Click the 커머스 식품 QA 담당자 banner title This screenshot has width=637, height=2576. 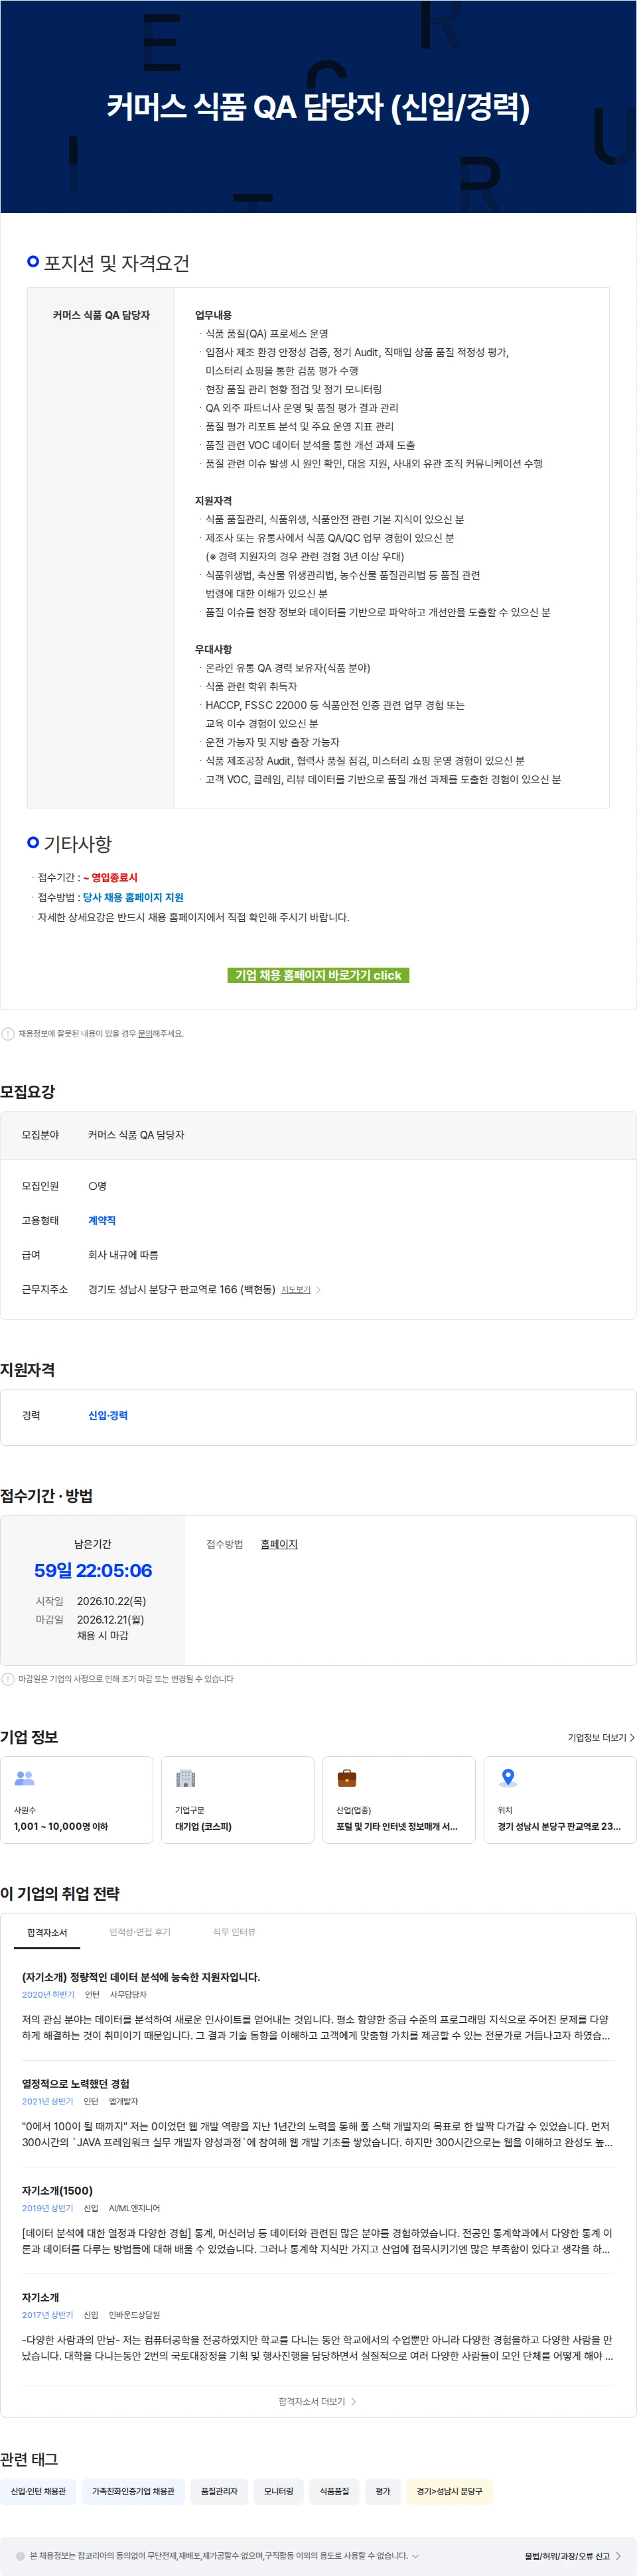point(318,107)
